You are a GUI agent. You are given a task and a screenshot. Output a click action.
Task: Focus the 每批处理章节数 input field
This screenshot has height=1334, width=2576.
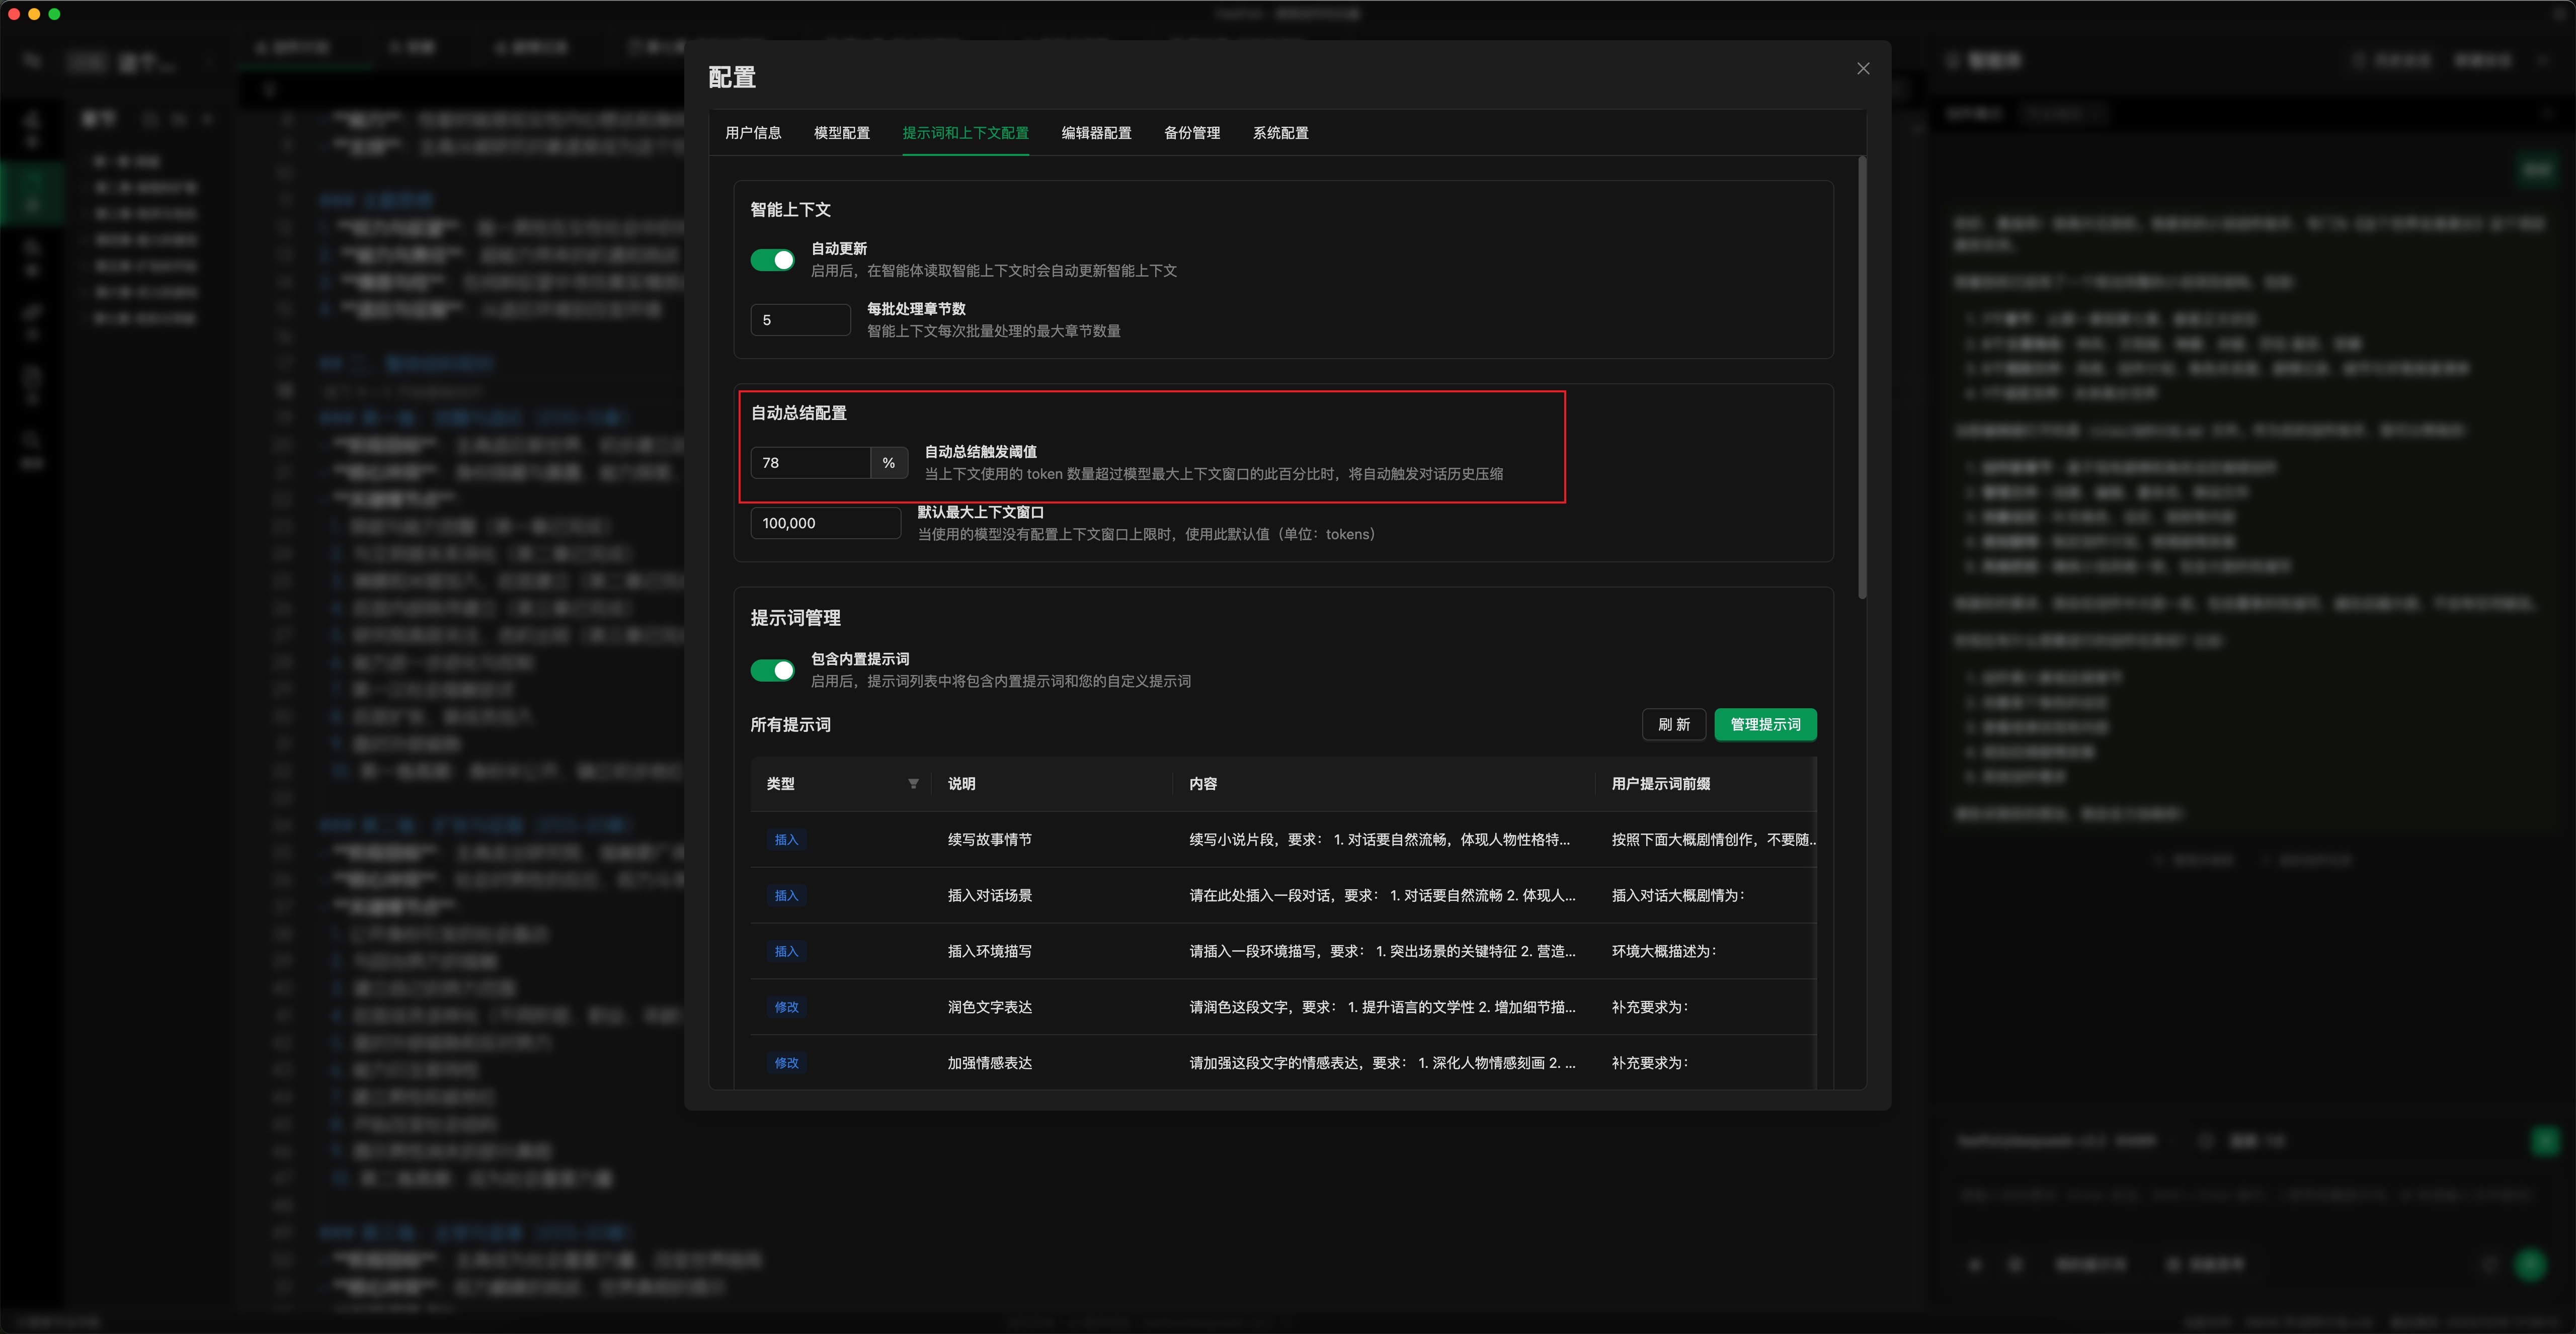[x=800, y=320]
